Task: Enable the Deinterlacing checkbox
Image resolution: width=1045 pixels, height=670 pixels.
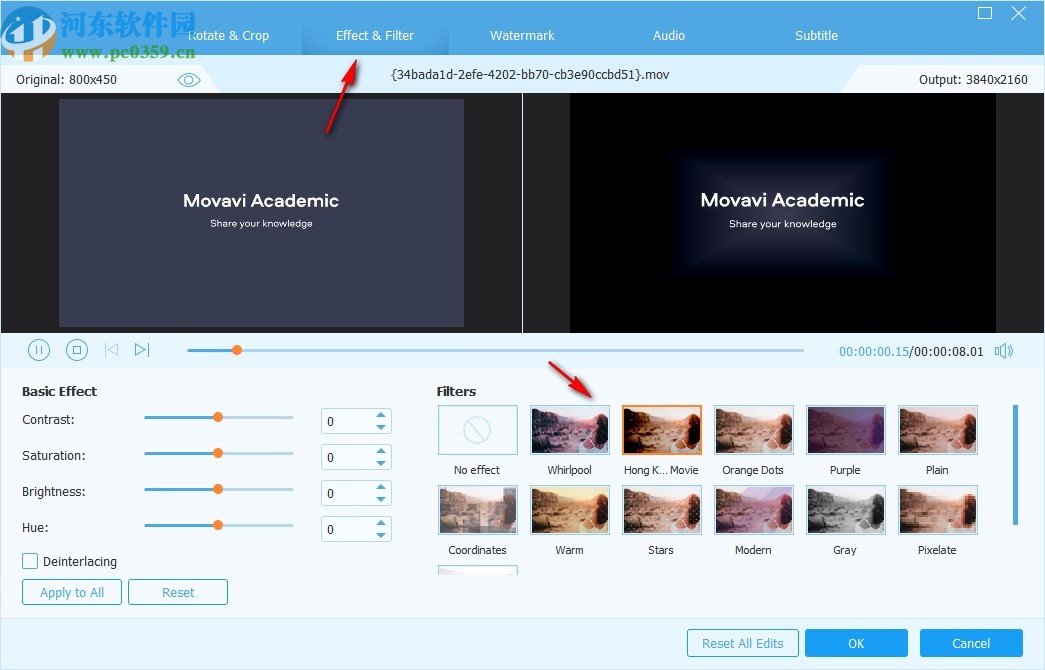Action: tap(30, 561)
